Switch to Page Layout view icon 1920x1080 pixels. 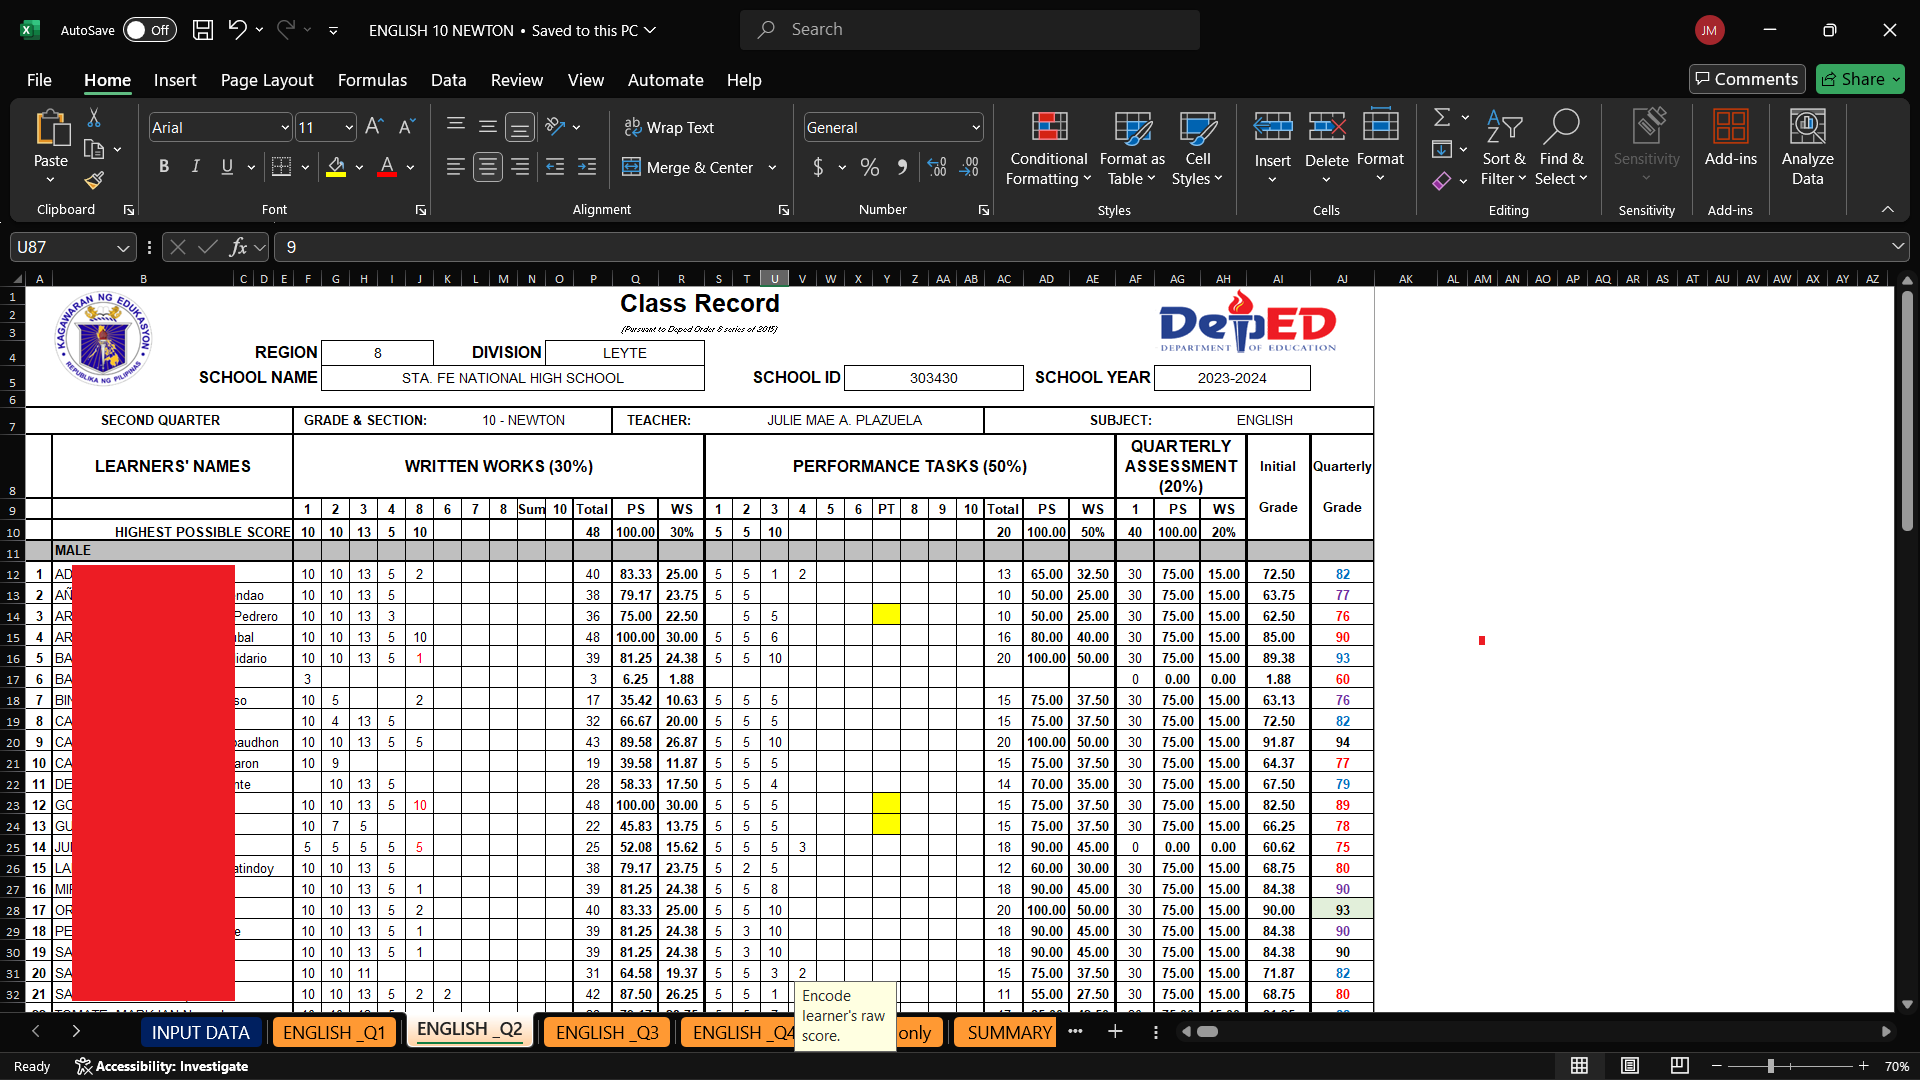coord(1630,1066)
